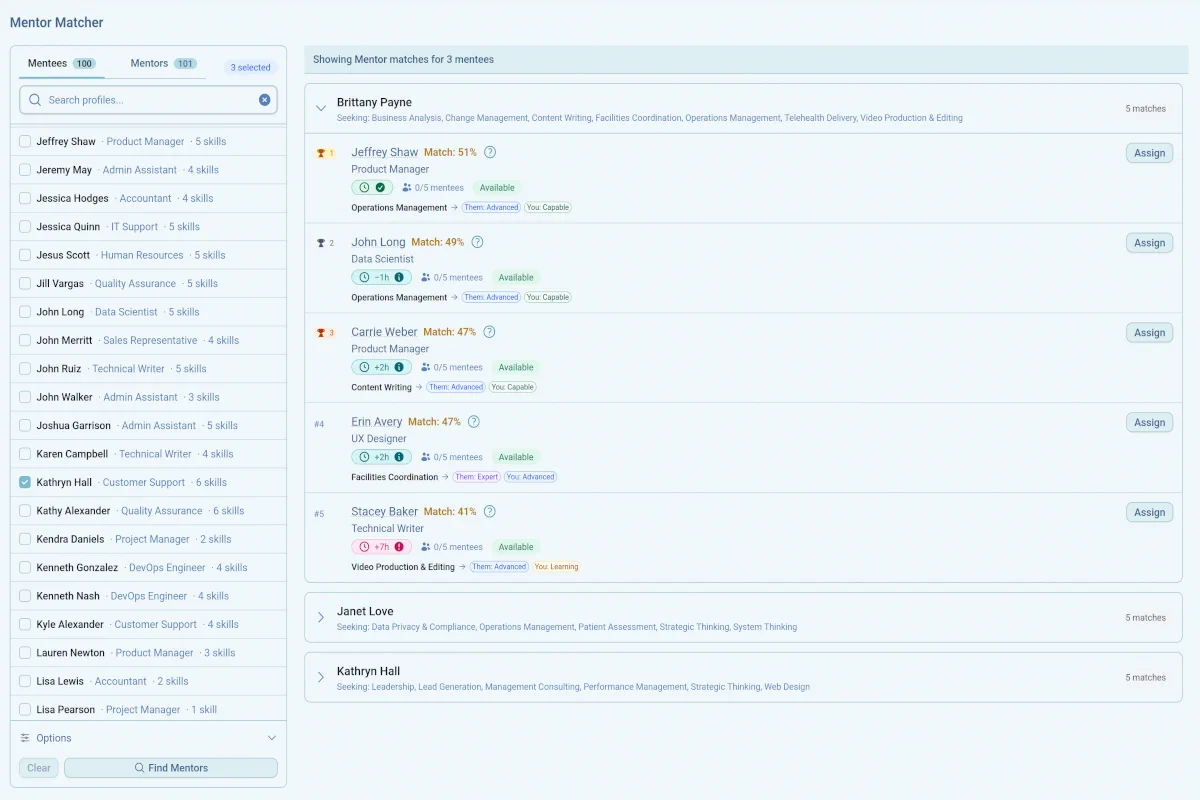Click Jeffrey Shaw's Match: 51% label
The image size is (1200, 800).
450,152
